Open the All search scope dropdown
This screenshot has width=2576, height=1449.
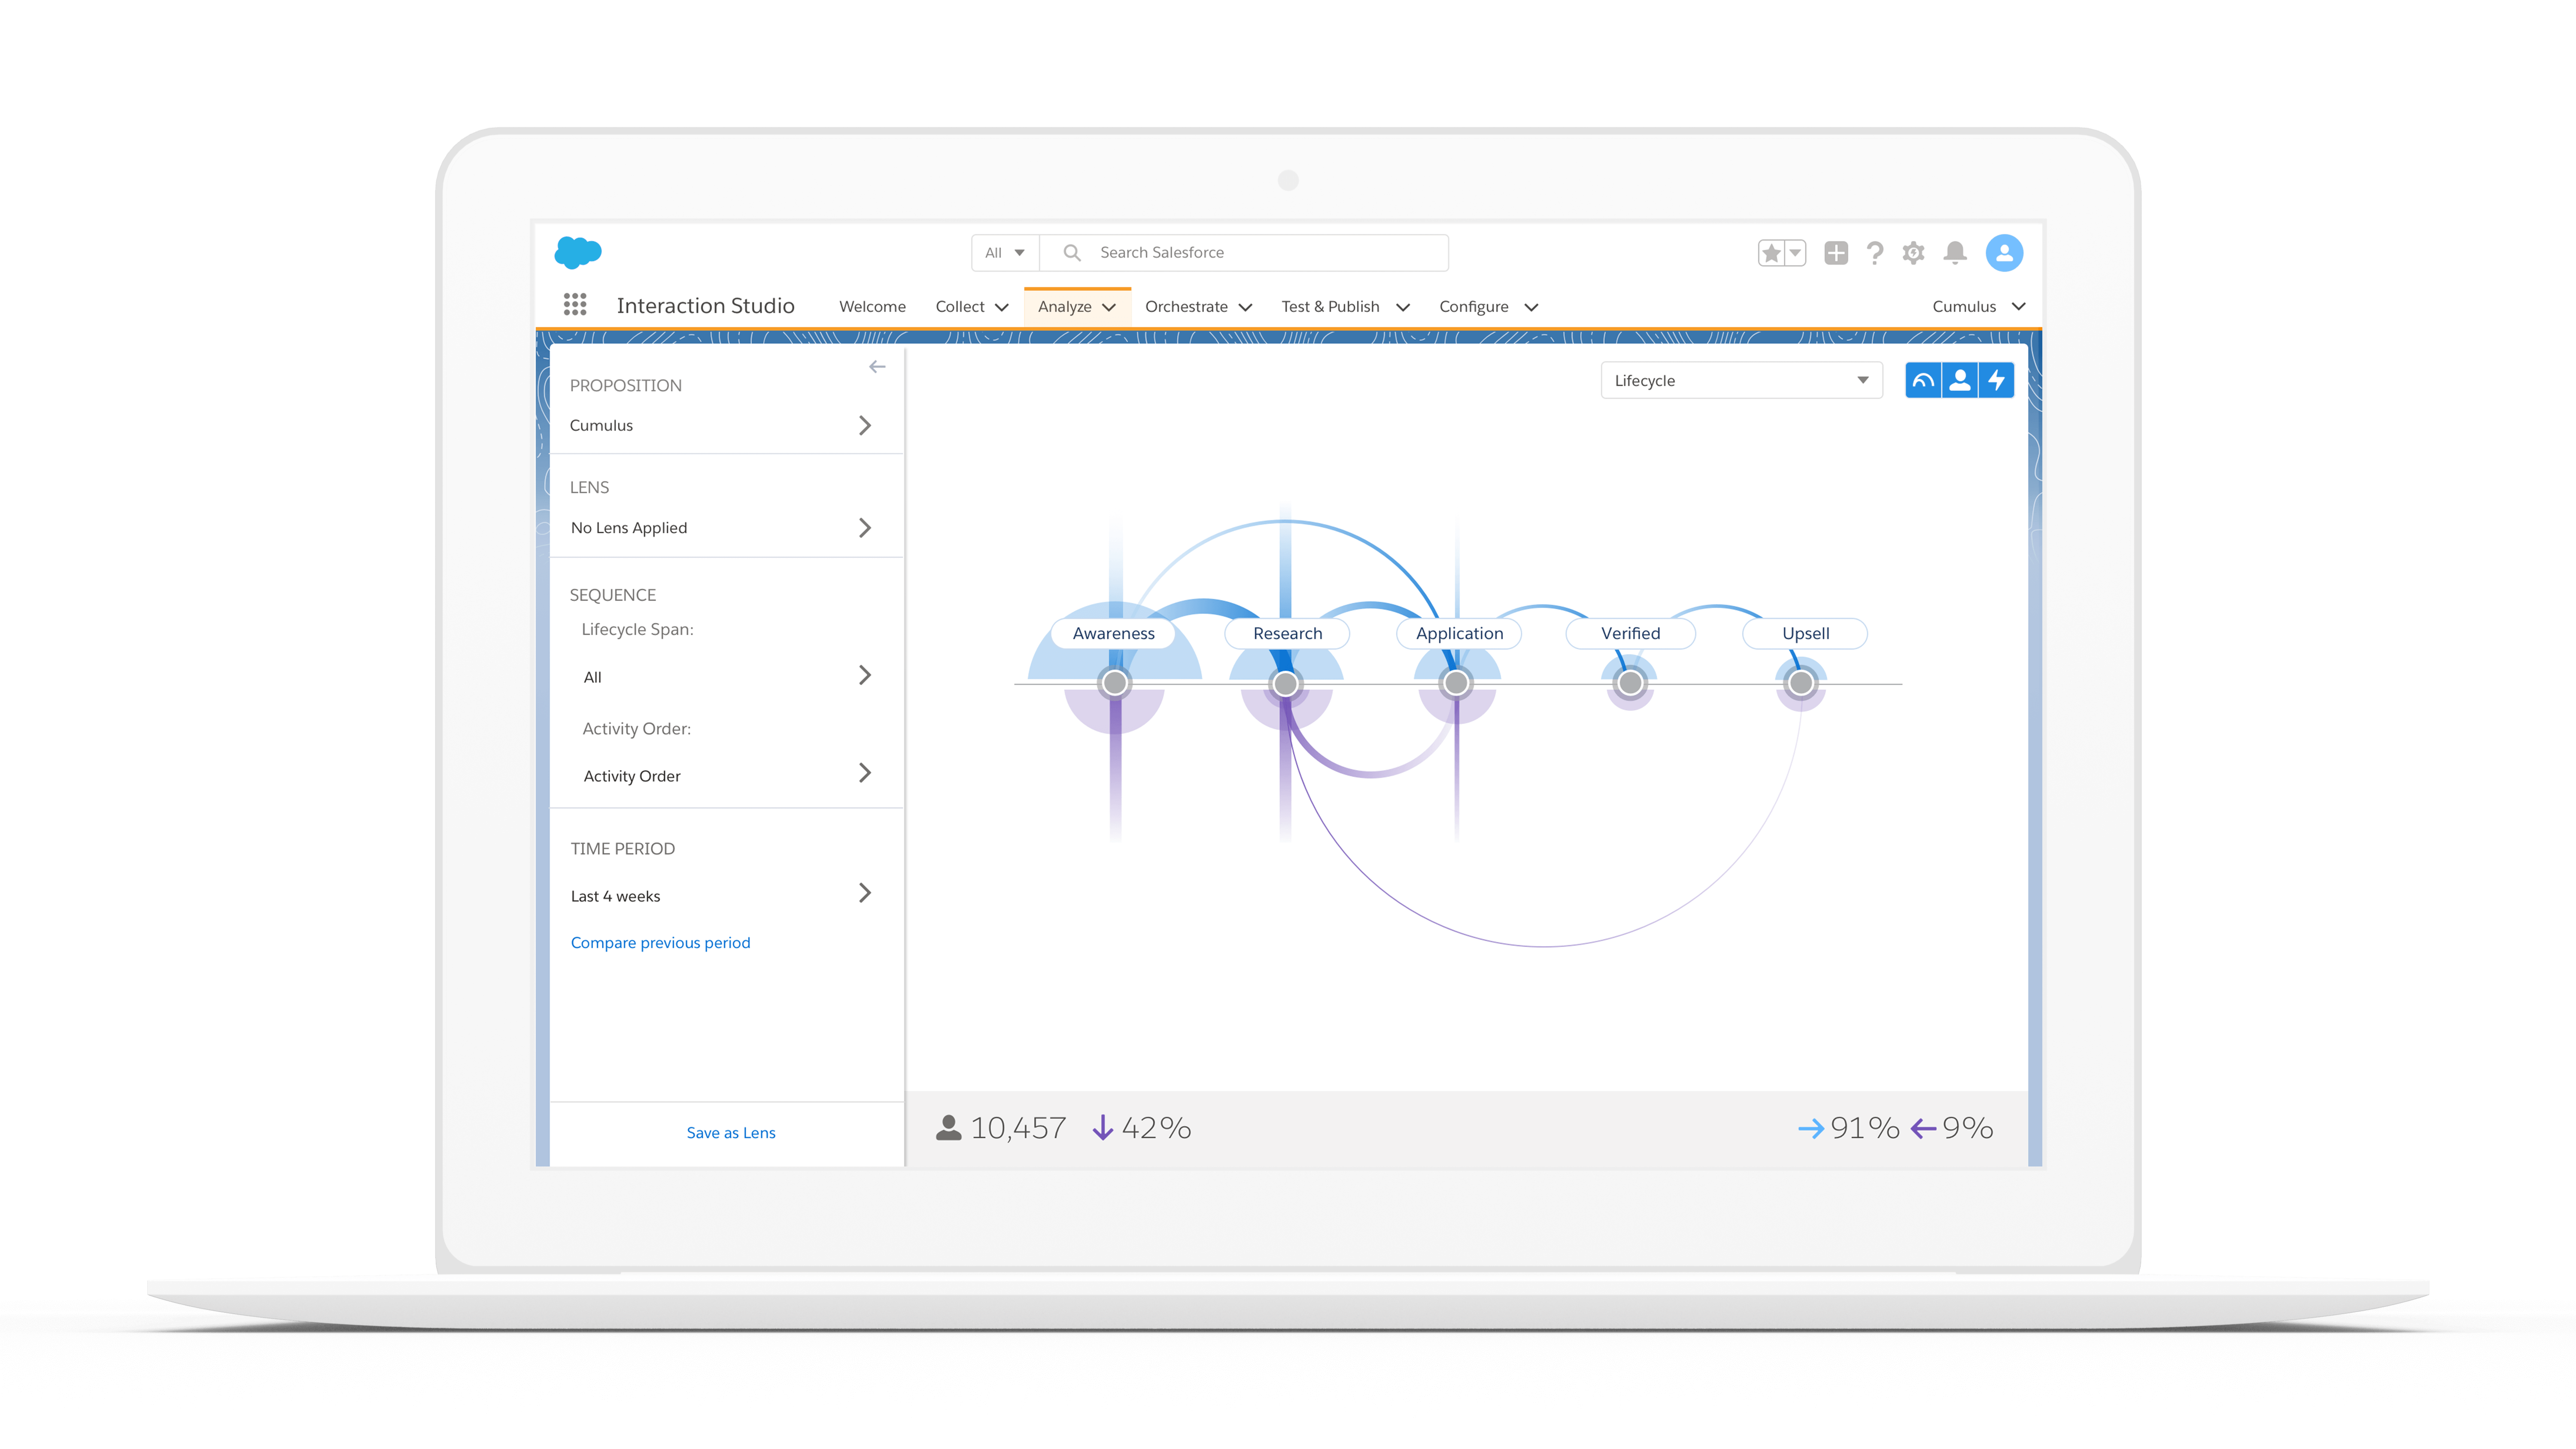point(1005,253)
